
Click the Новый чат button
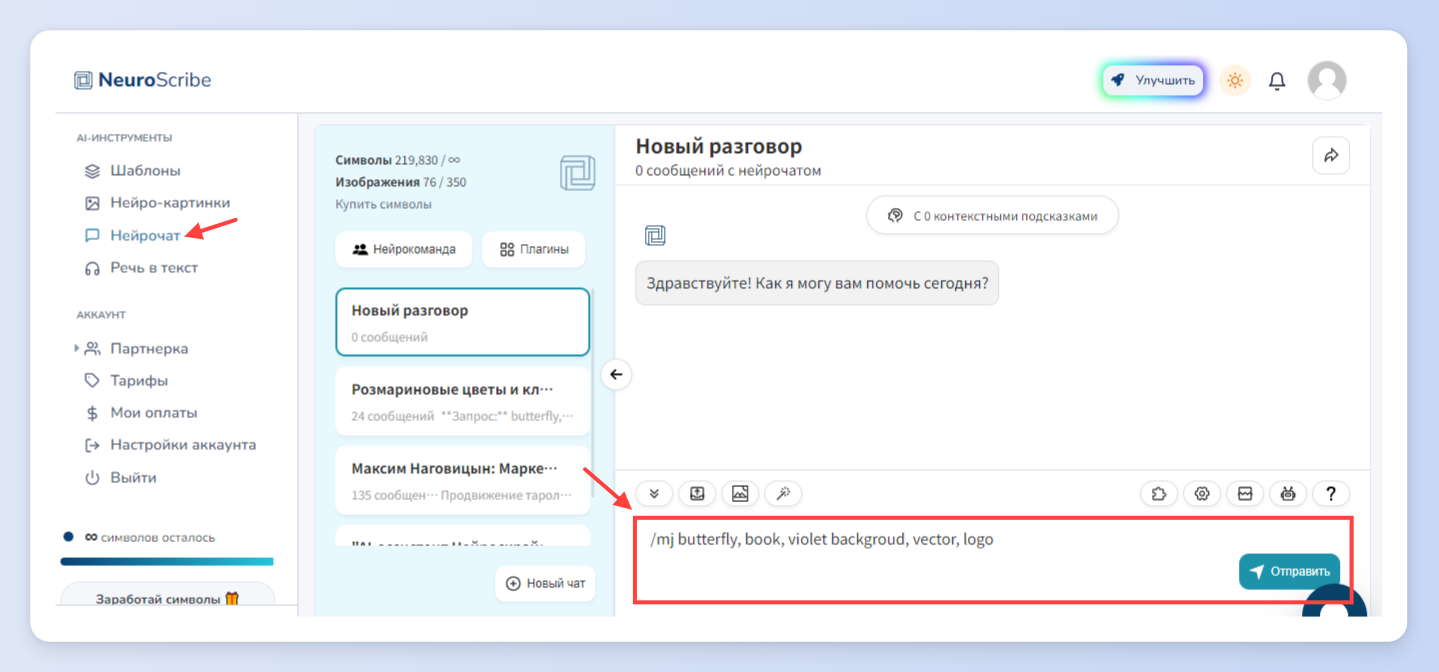(545, 583)
